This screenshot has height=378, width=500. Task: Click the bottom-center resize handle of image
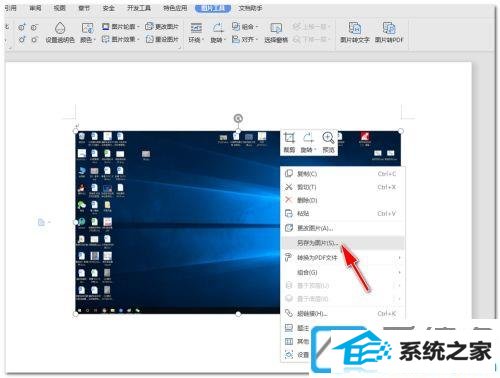[238, 314]
